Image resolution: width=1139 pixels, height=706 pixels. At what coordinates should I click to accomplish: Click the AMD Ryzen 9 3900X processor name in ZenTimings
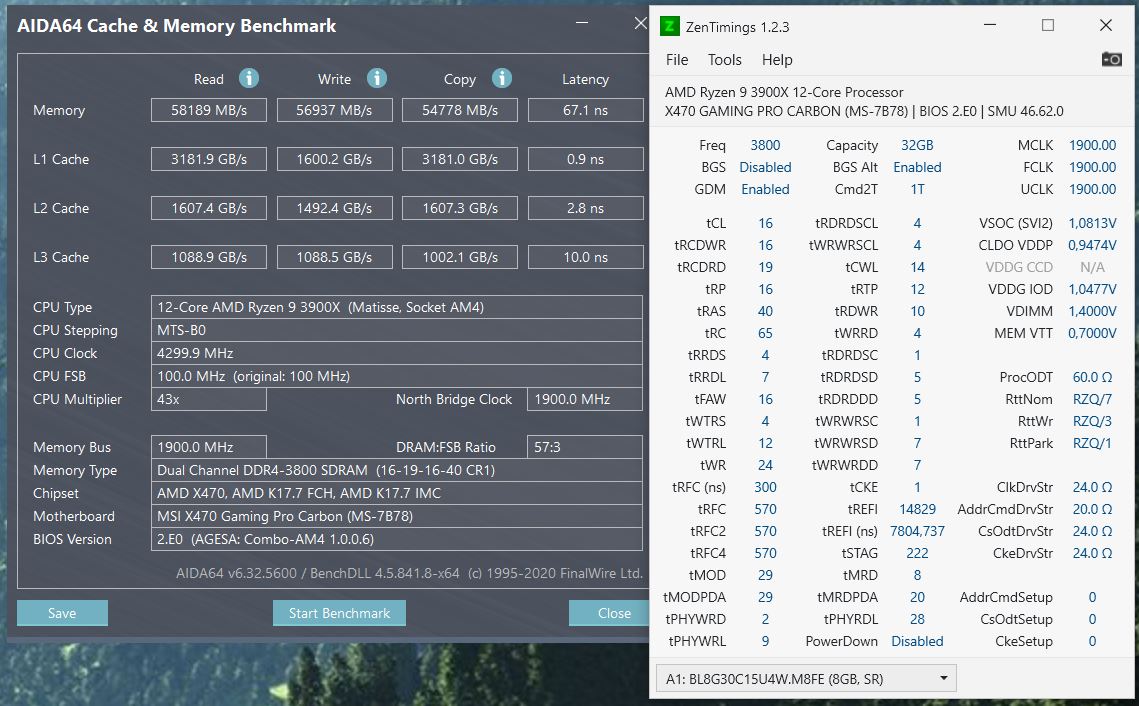pos(784,92)
